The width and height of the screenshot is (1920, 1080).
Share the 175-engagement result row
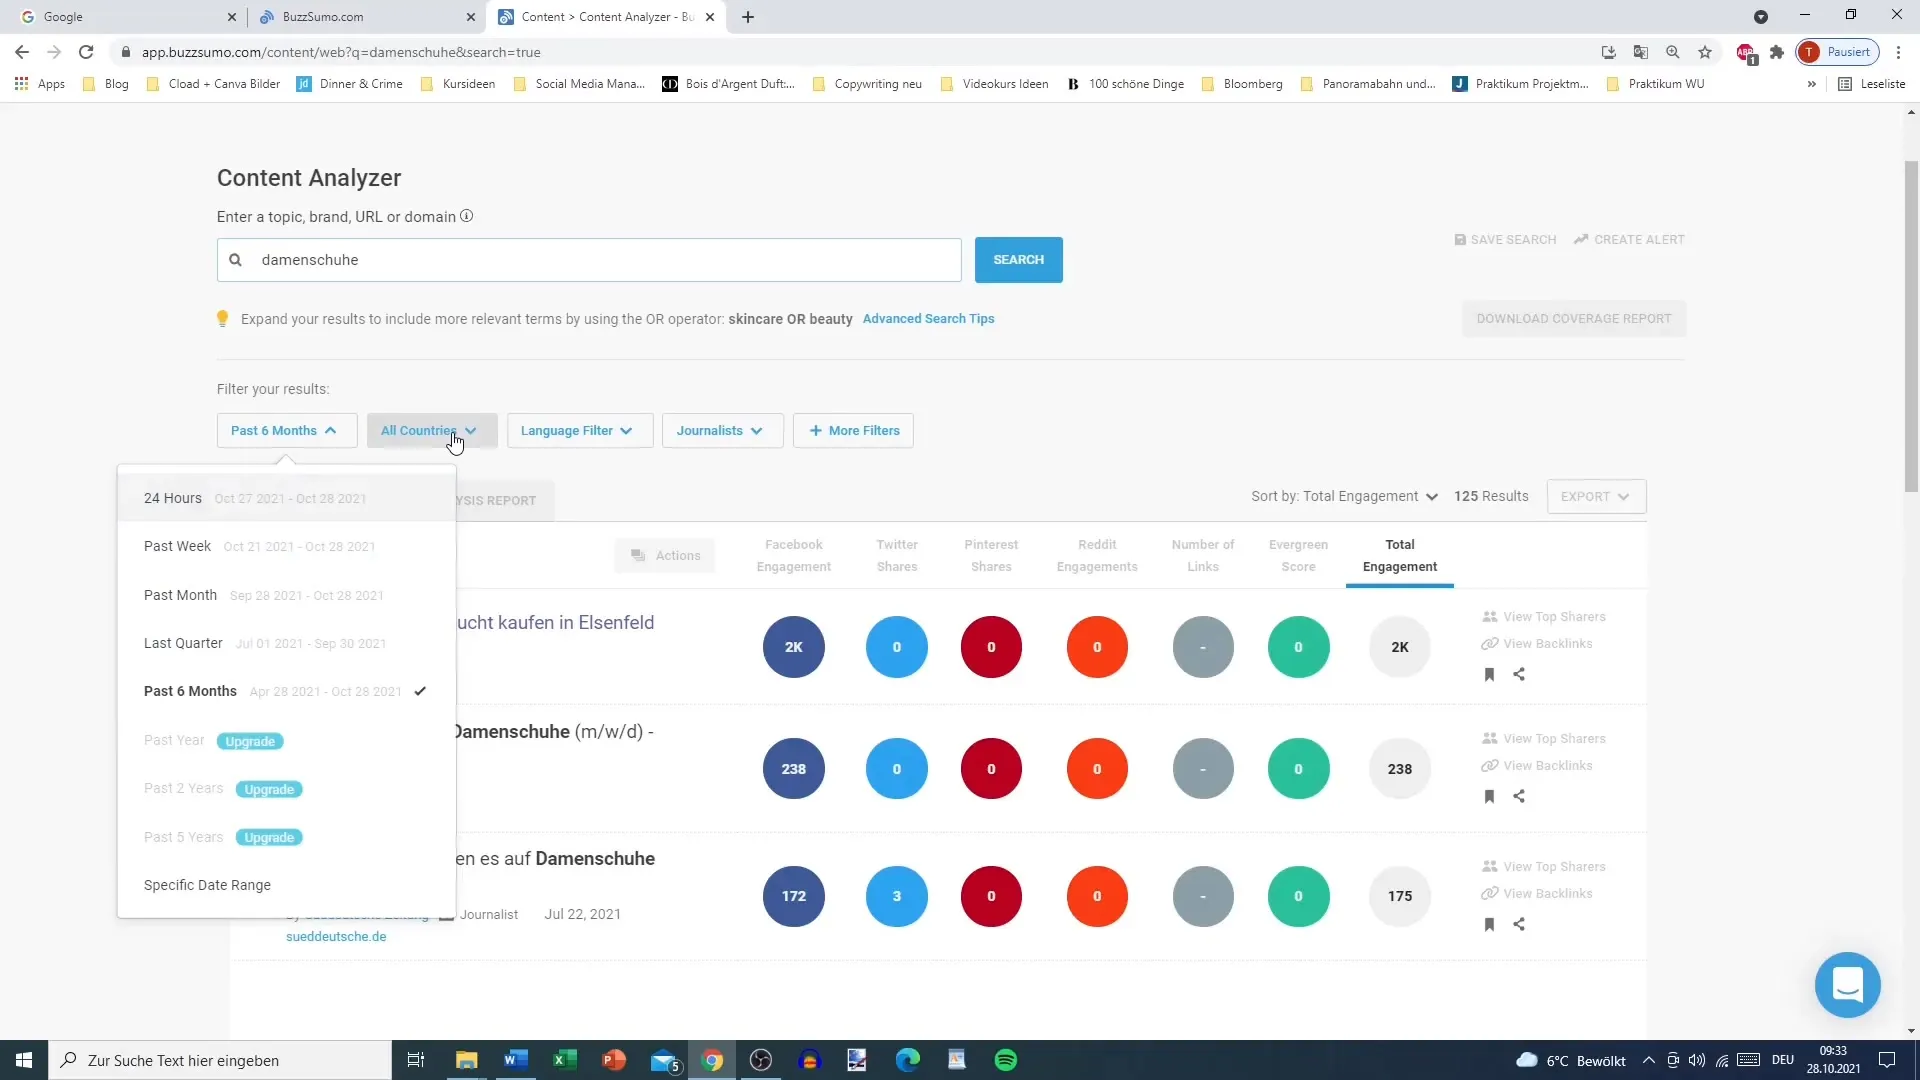(1519, 925)
